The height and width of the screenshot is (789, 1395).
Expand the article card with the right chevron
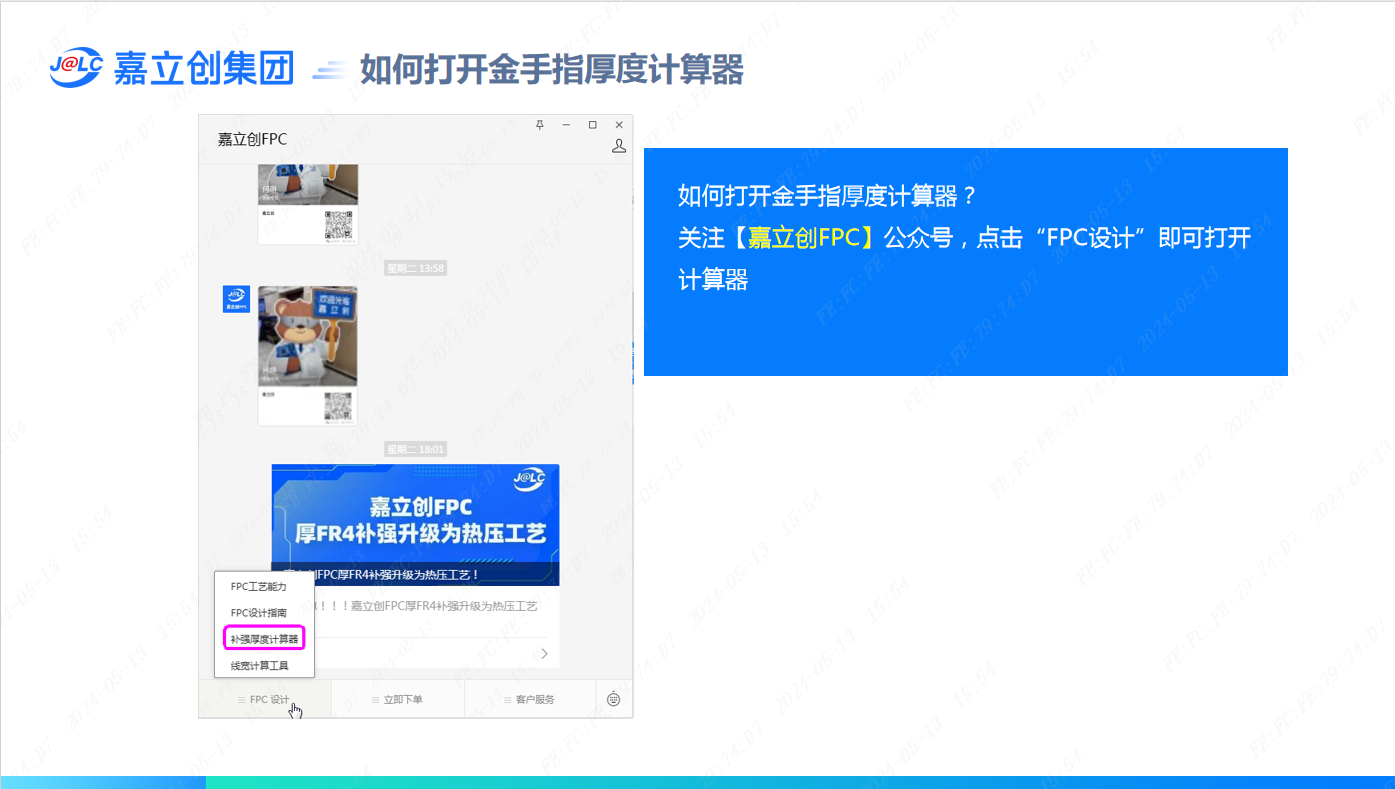click(x=544, y=653)
